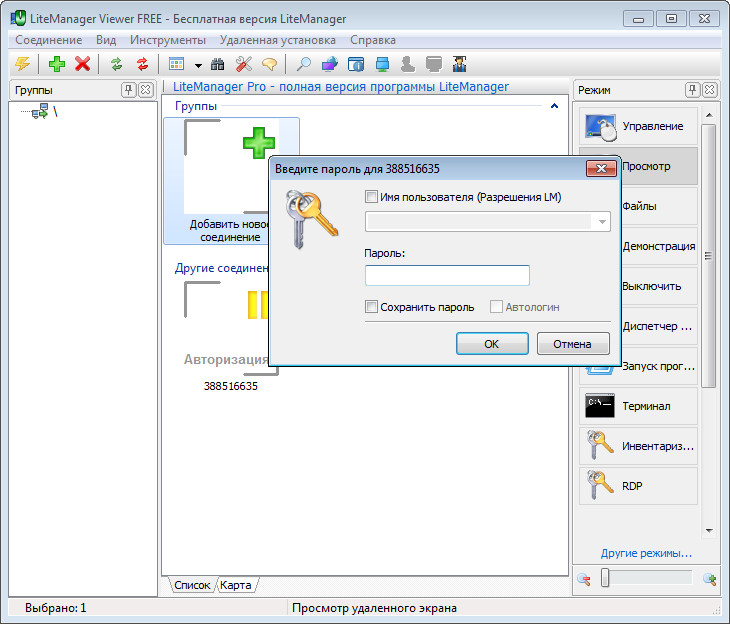Click the lightning bolt quick connect icon
Viewport: 730px width, 624px height.
click(x=22, y=64)
